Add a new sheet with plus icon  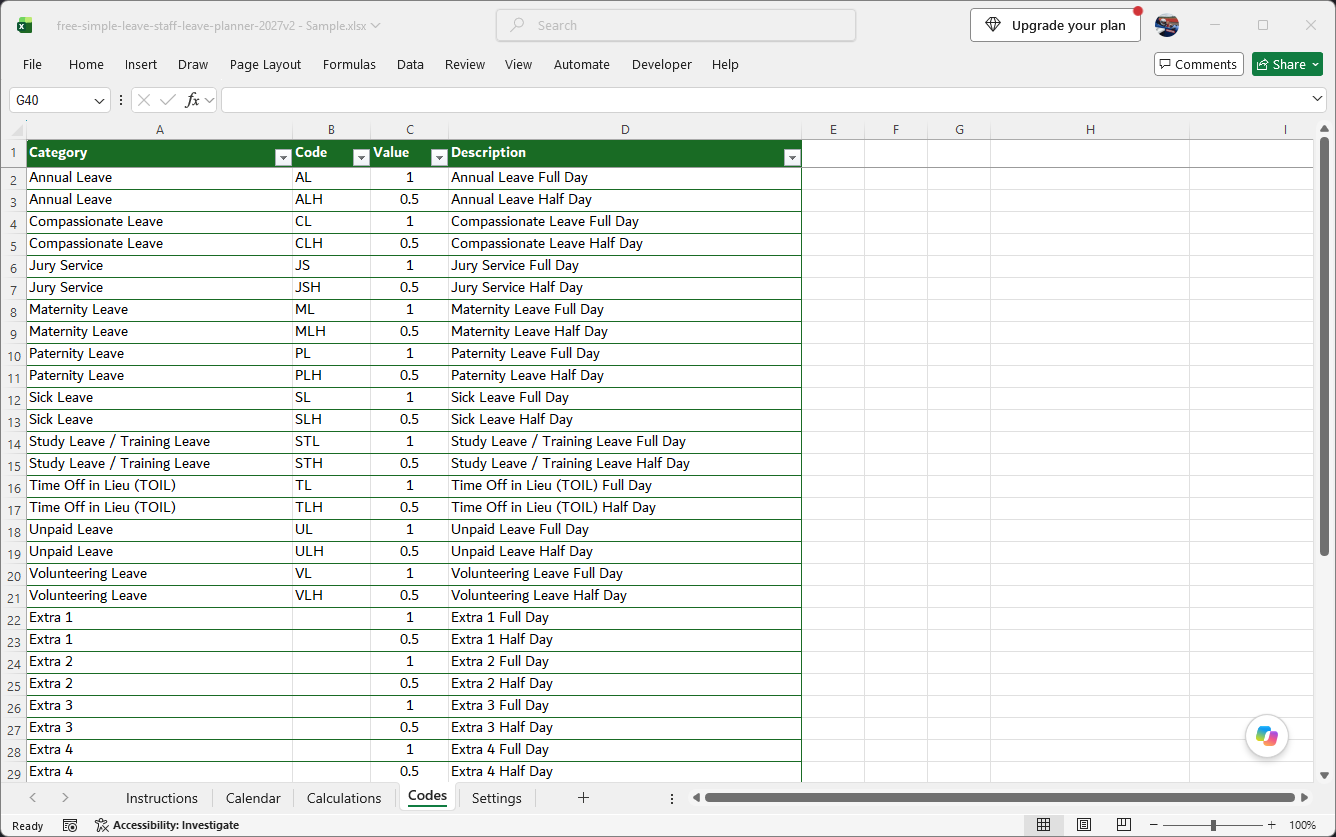(x=584, y=798)
